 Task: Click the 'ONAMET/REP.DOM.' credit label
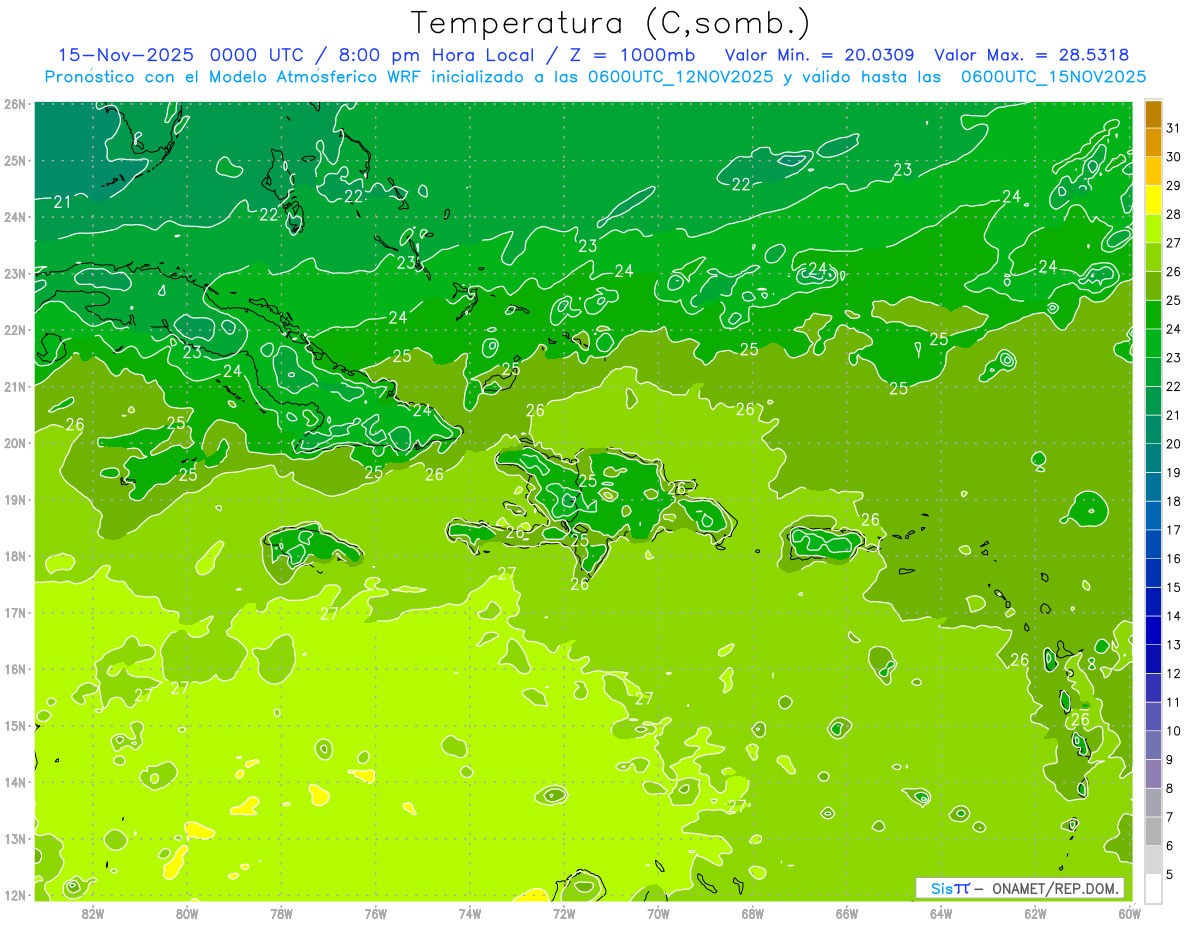pyautogui.click(x=1056, y=888)
